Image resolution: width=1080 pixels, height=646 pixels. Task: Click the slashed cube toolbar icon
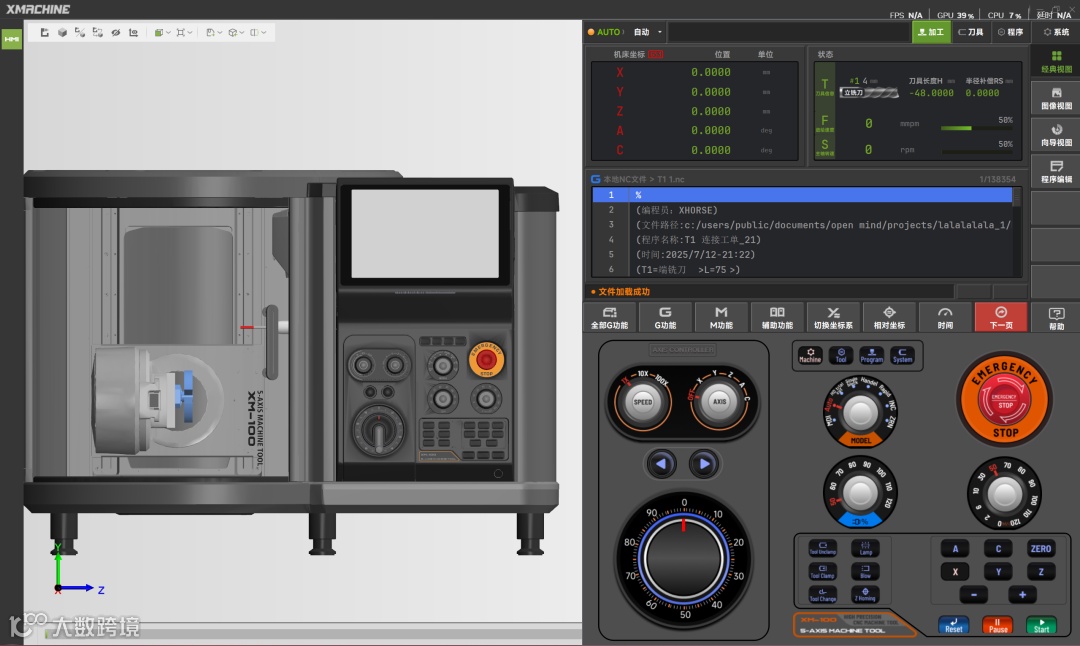coord(80,32)
